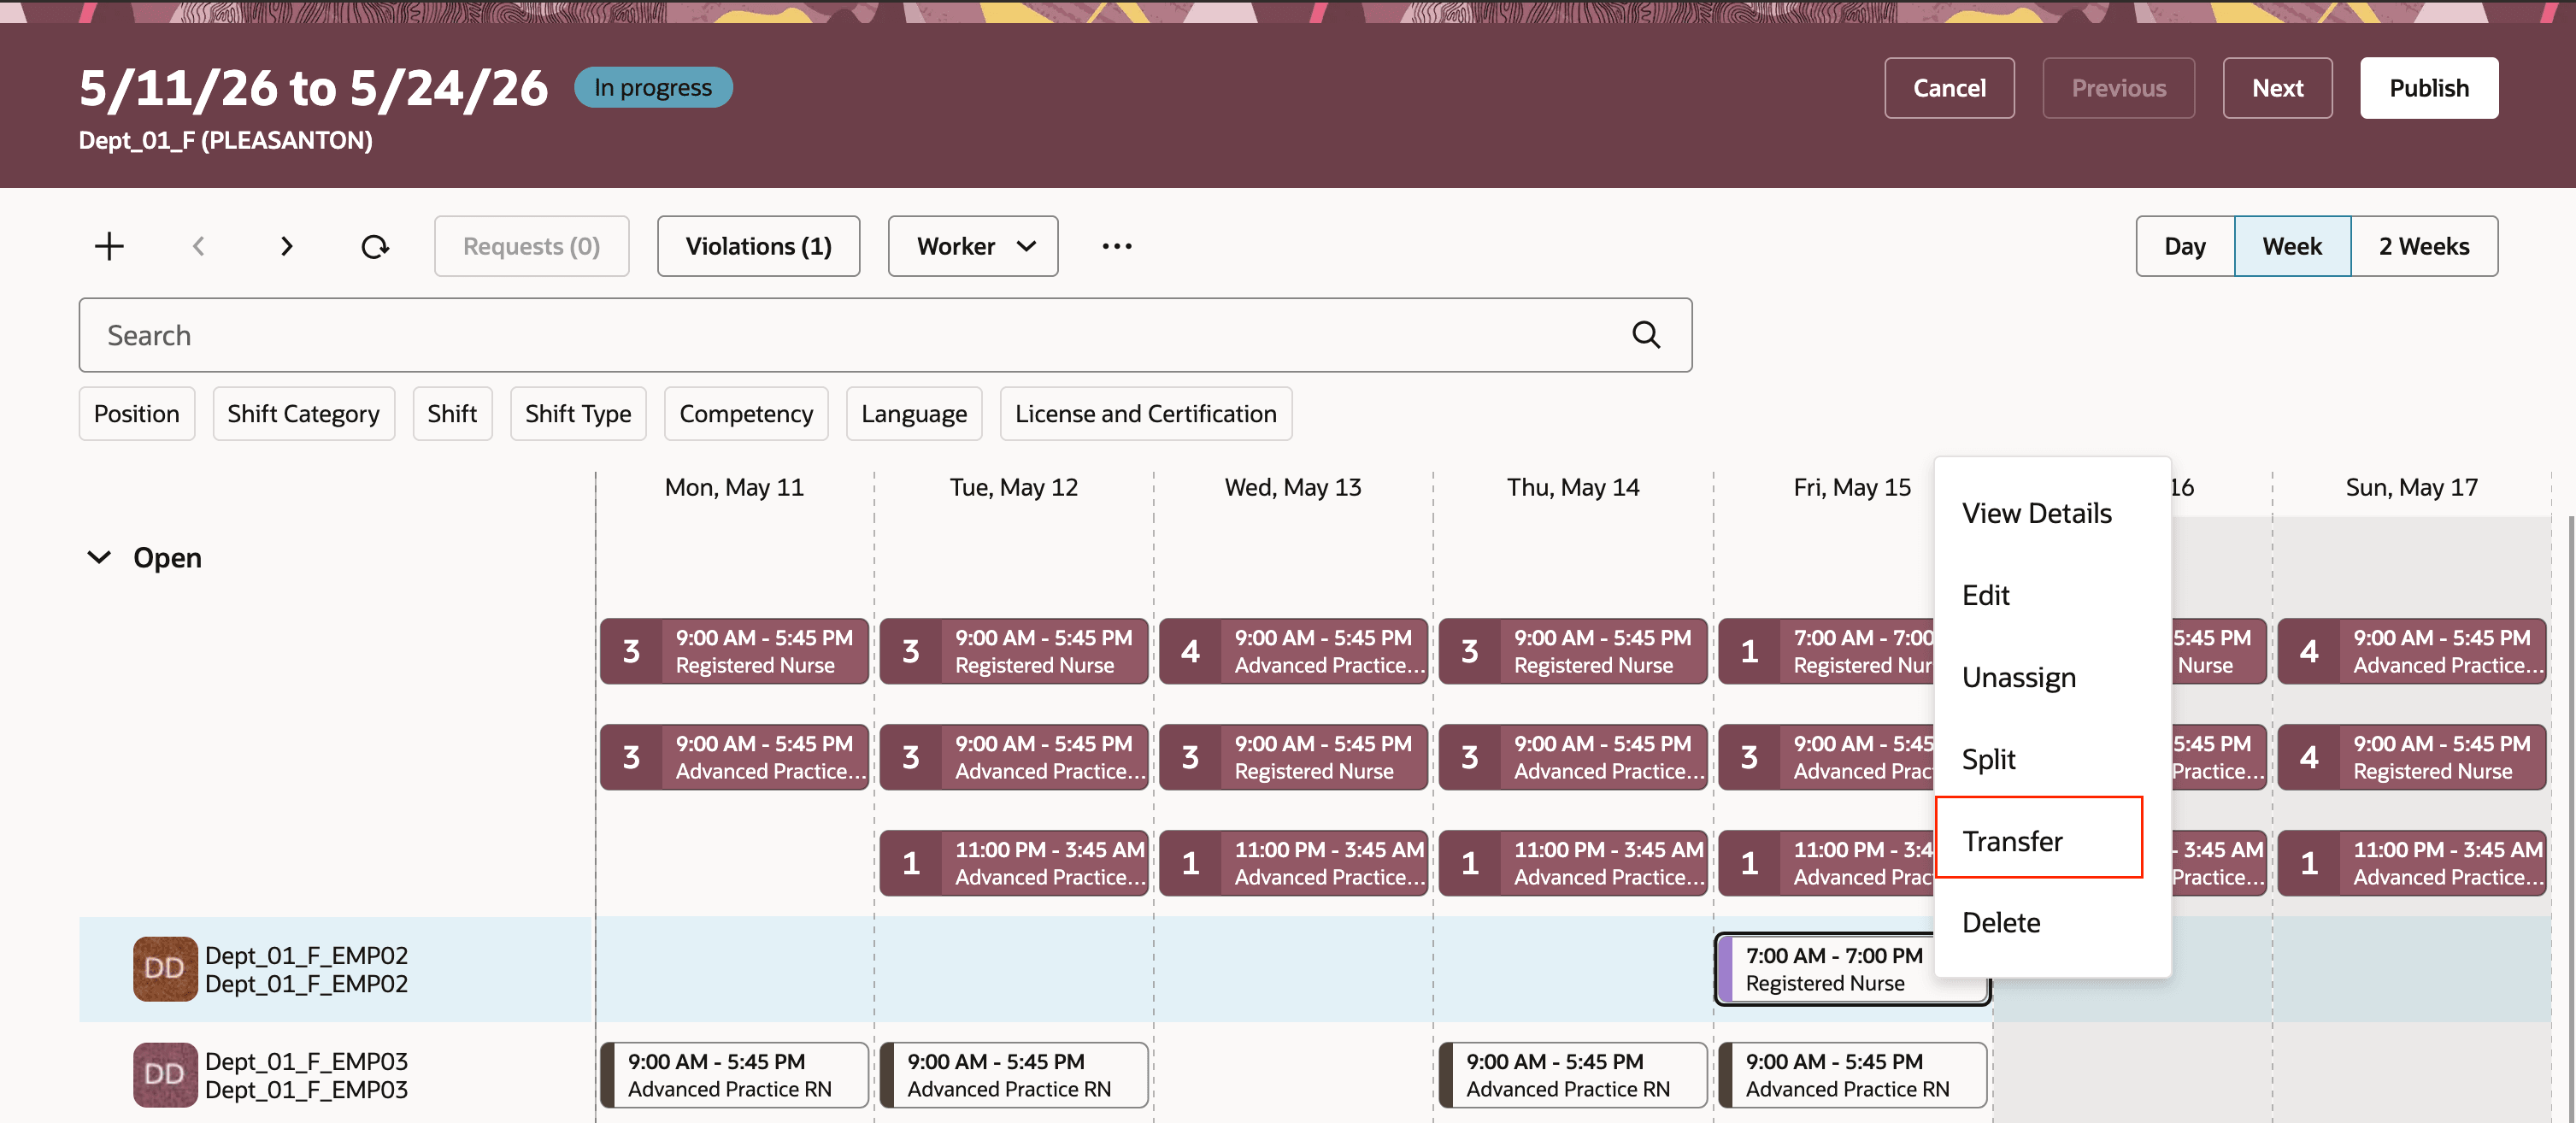
Task: Collapse the Open shifts section
Action: pyautogui.click(x=99, y=557)
